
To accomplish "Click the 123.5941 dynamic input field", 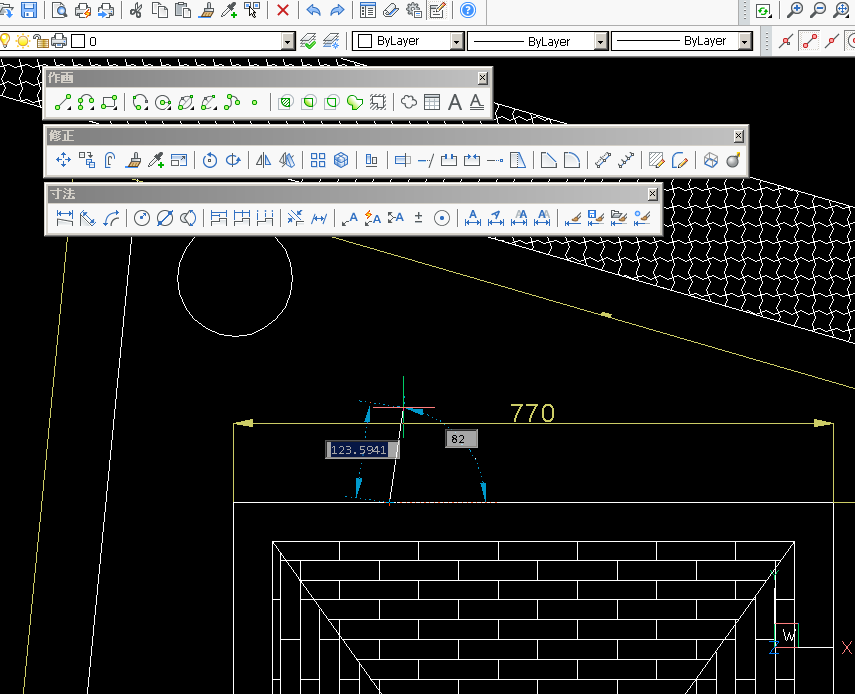I will click(360, 450).
